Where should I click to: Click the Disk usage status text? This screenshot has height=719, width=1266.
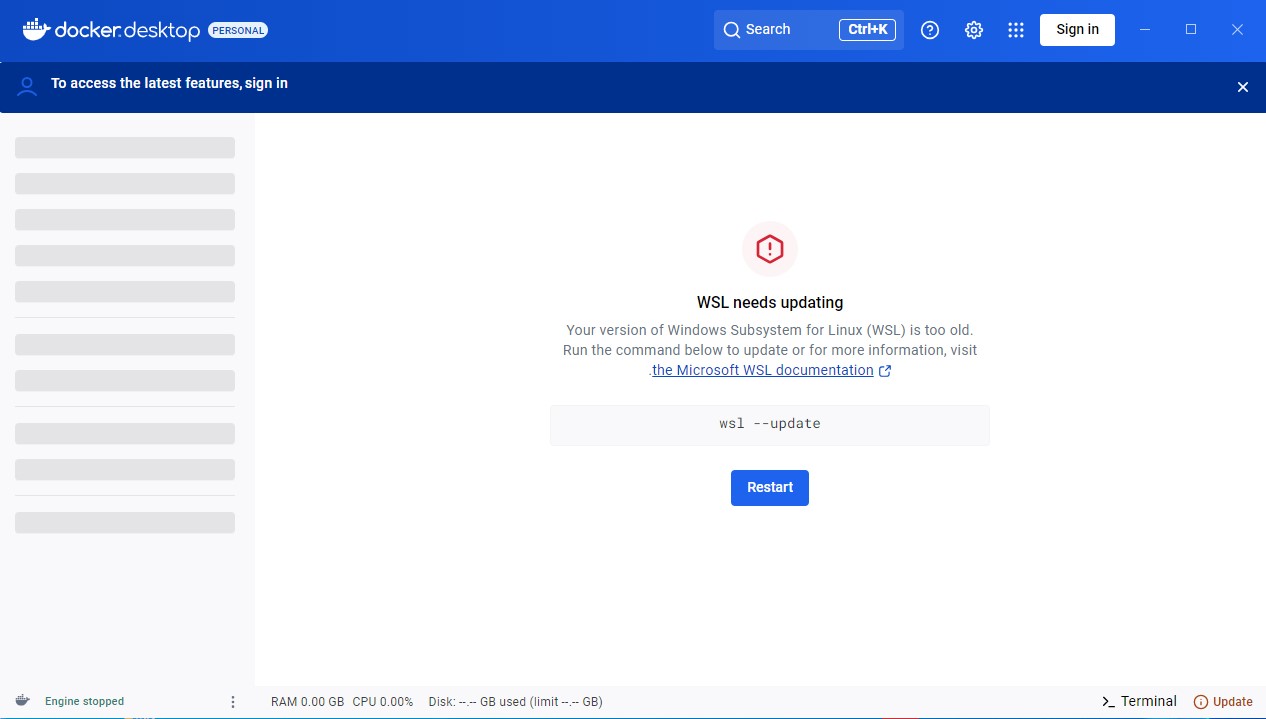coord(515,702)
